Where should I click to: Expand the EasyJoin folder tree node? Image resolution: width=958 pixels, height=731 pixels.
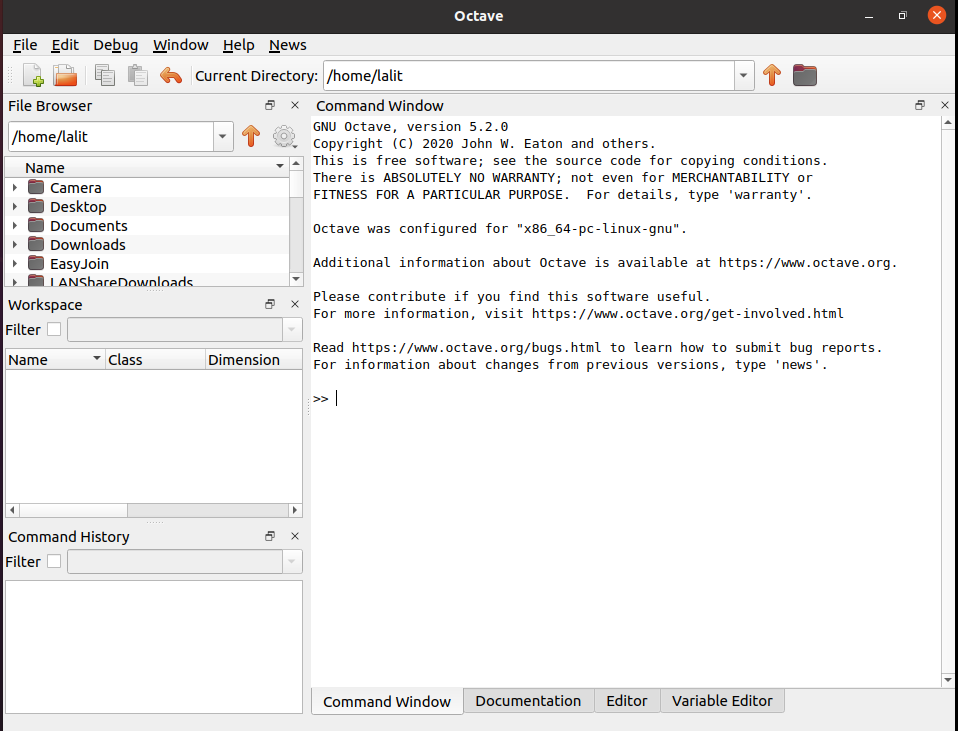pyautogui.click(x=15, y=263)
